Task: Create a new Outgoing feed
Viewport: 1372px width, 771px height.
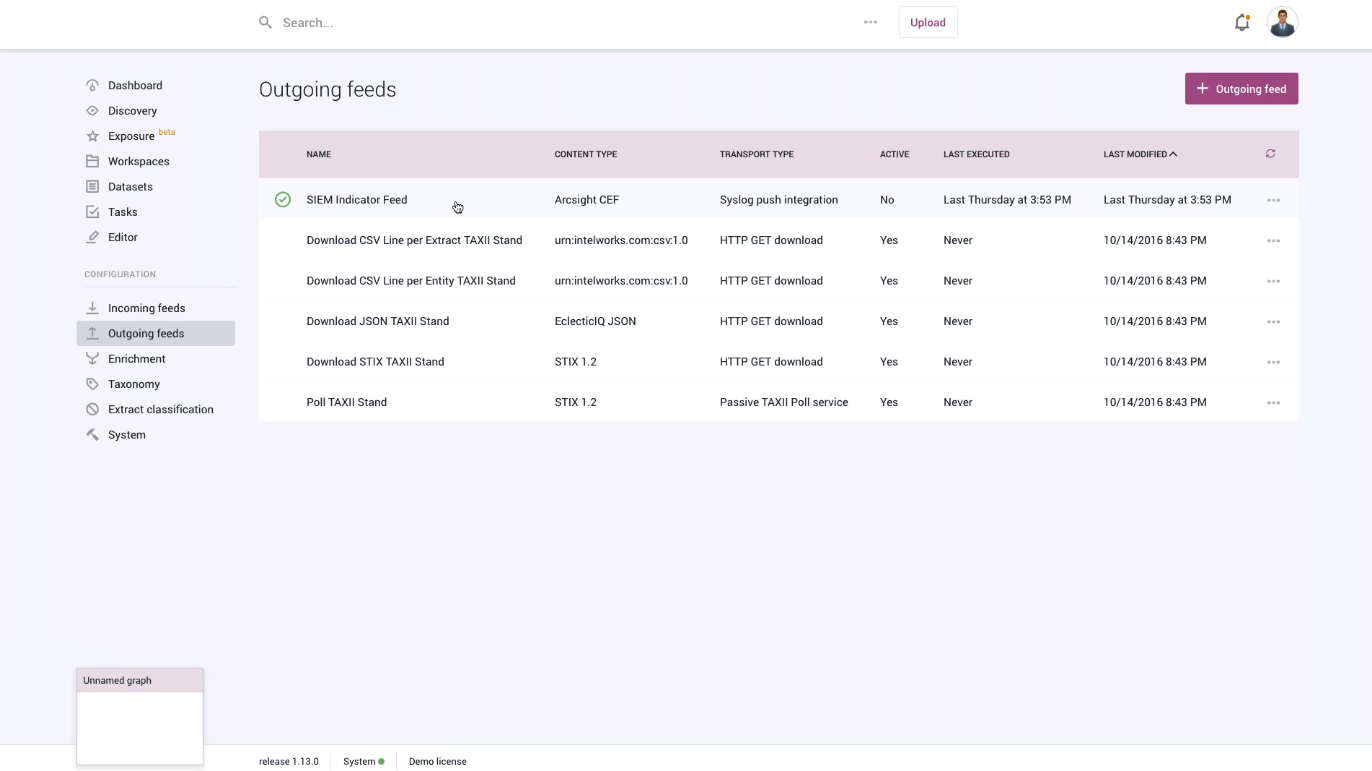Action: [1241, 89]
